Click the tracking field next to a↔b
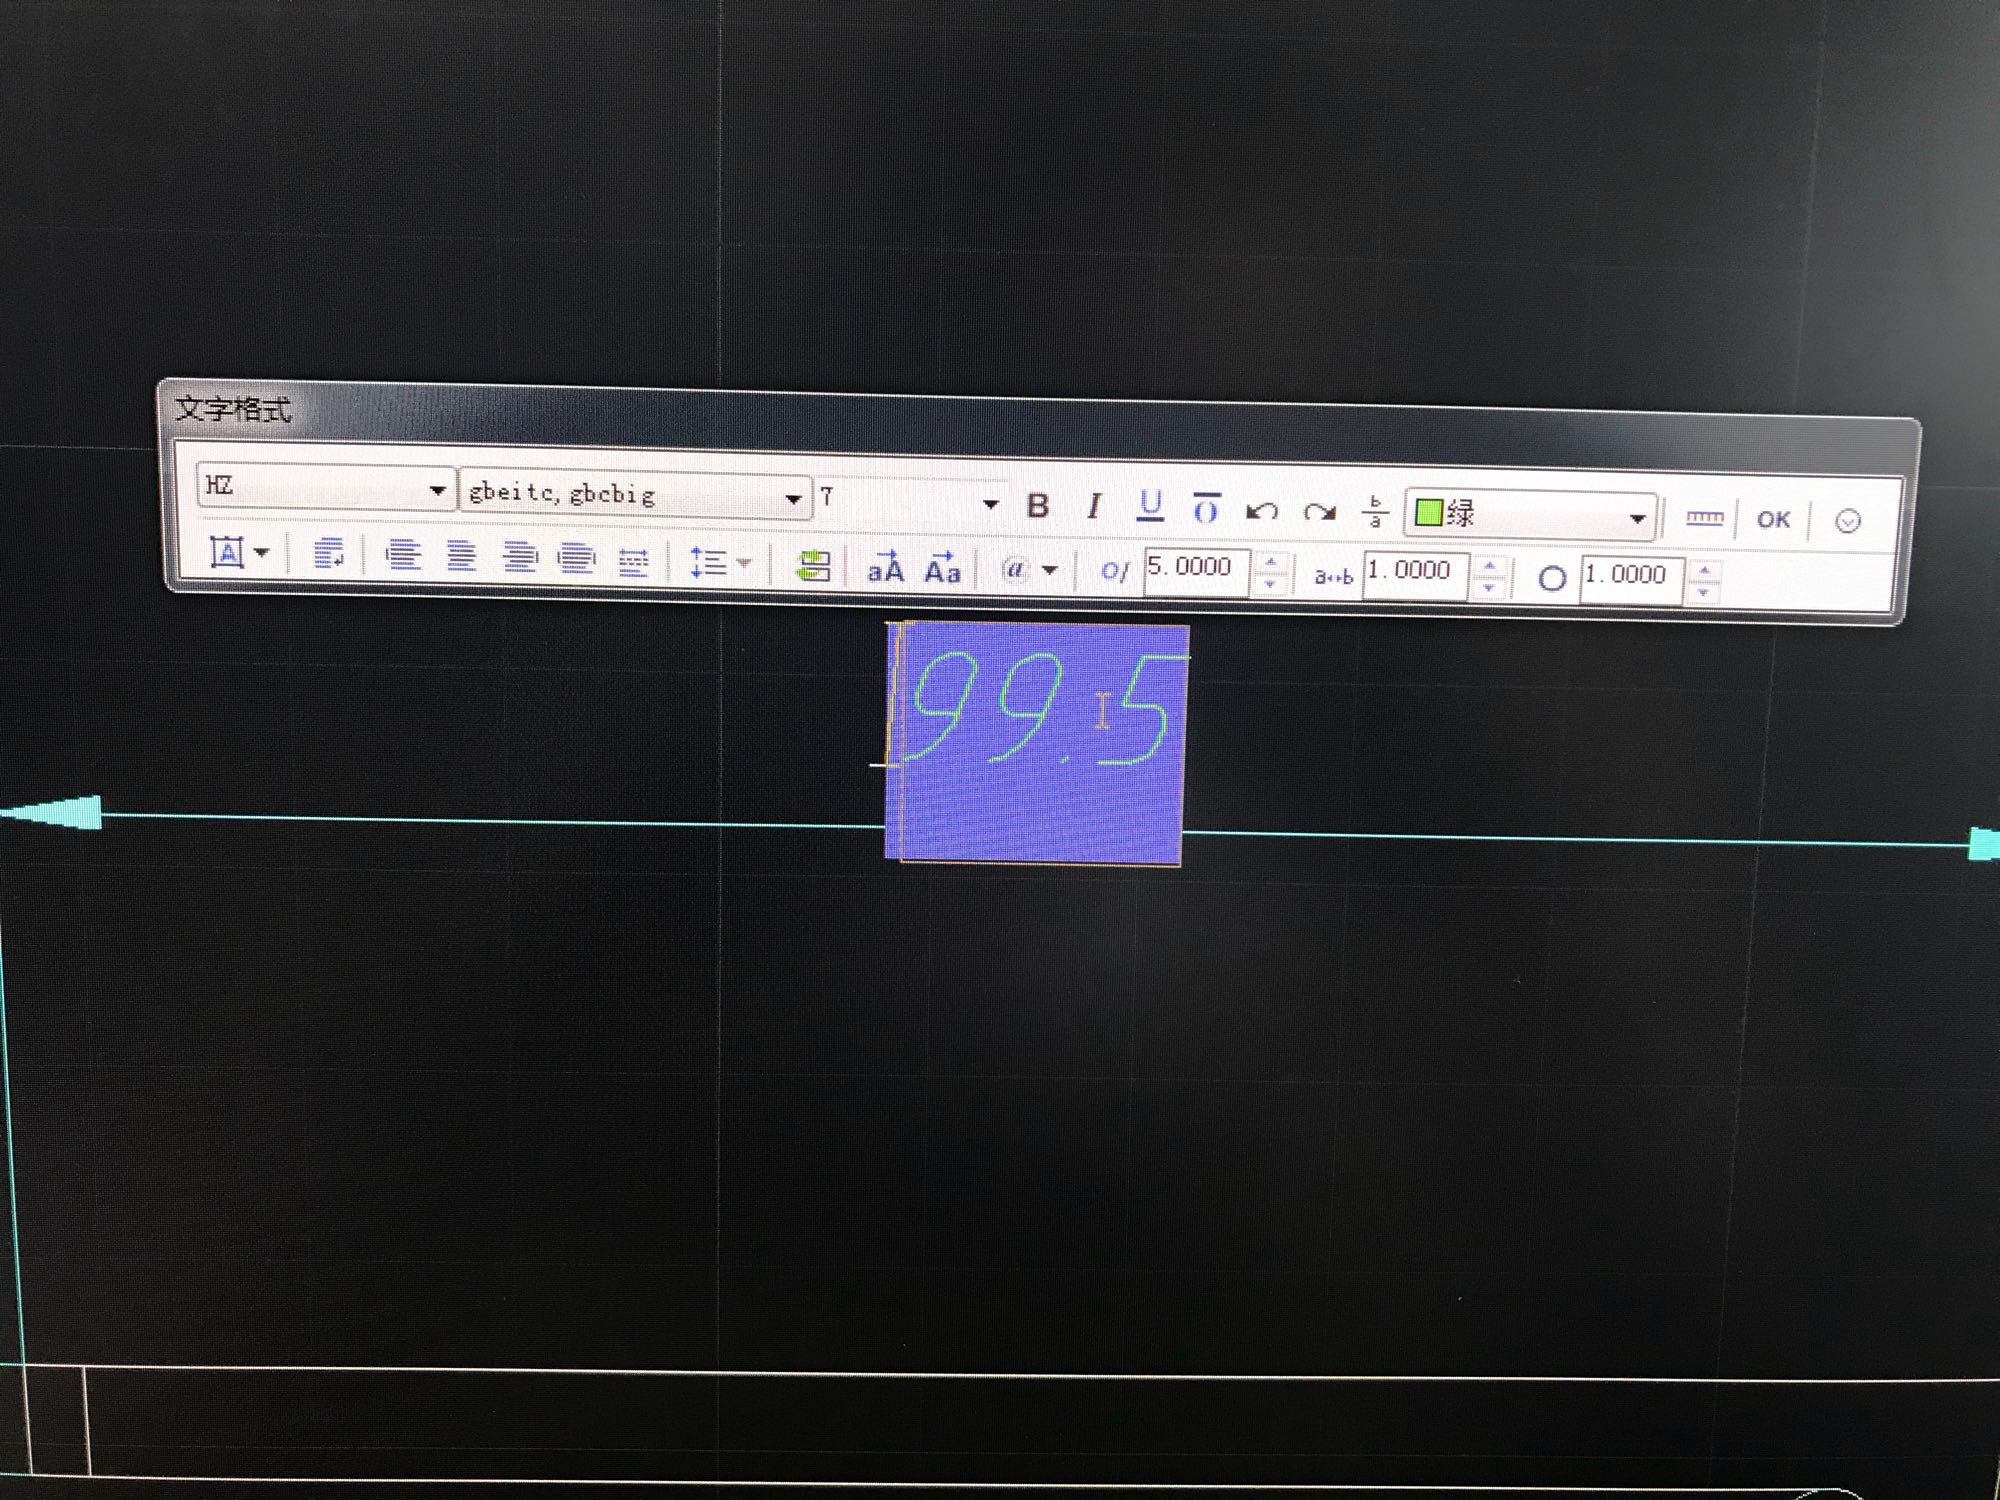 tap(1414, 575)
